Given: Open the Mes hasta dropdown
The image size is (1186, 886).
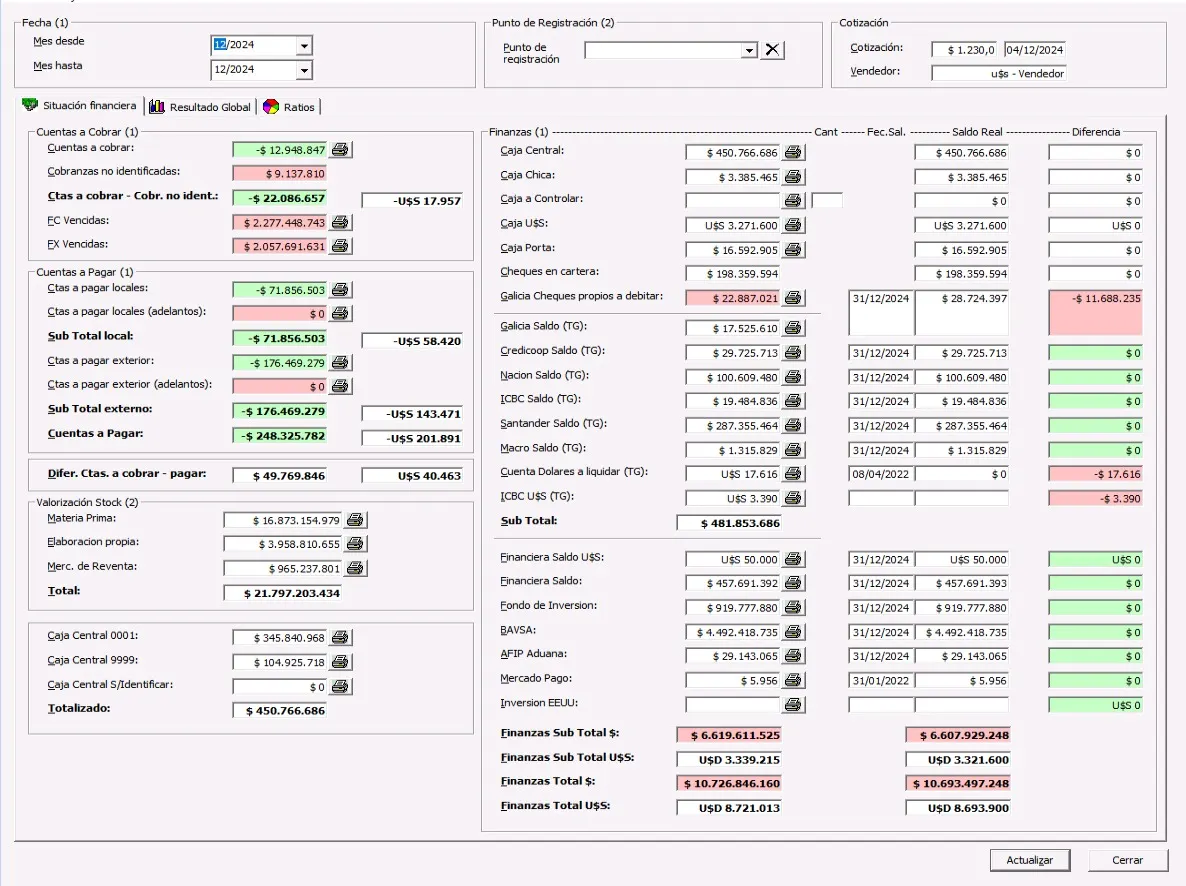Looking at the screenshot, I should [304, 70].
